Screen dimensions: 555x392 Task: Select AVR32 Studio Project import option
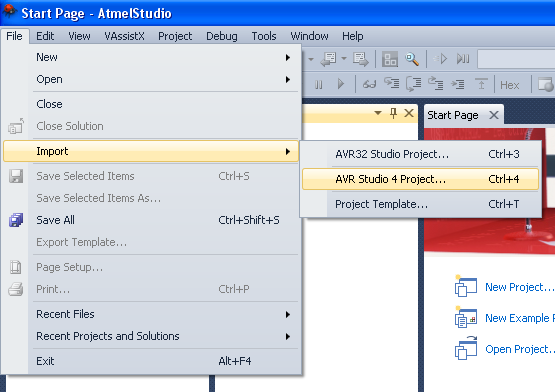(x=420, y=154)
